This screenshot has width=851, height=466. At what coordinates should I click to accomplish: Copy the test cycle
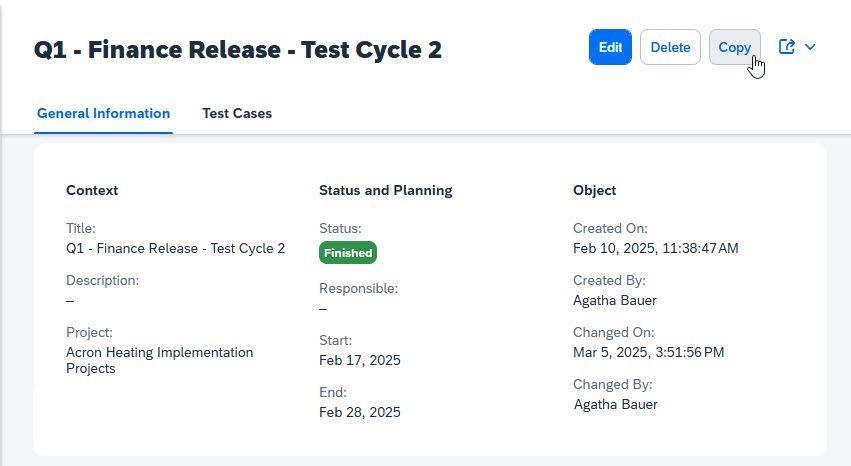734,47
